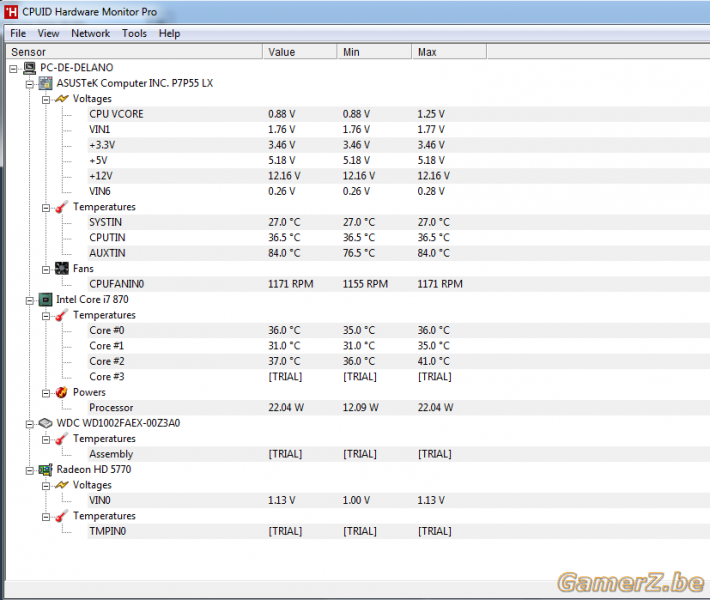Select the +12V row
This screenshot has height=600, width=710.
coord(398,176)
